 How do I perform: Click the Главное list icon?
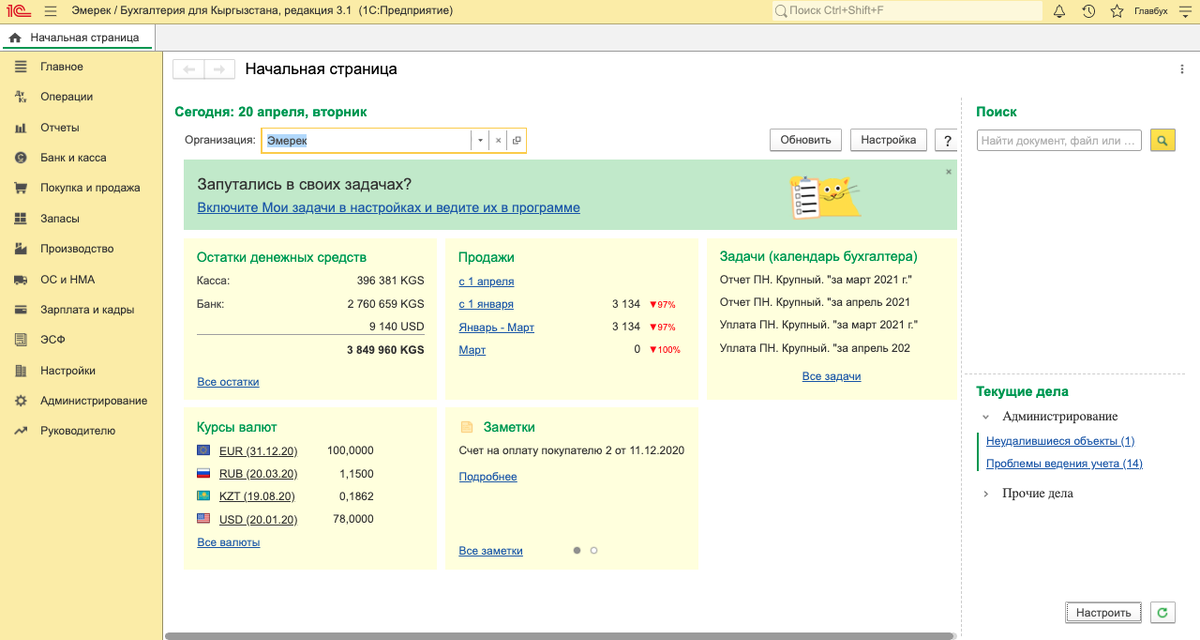[x=20, y=67]
